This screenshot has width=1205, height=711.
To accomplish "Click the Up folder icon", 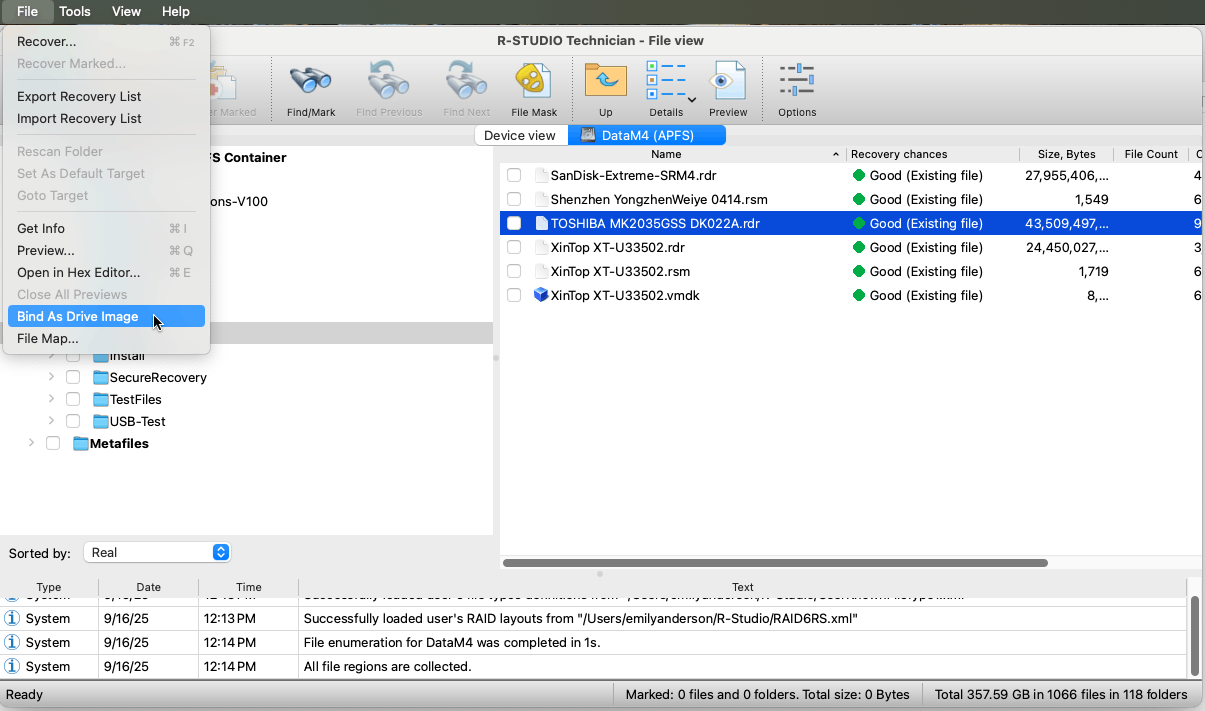I will click(x=605, y=84).
